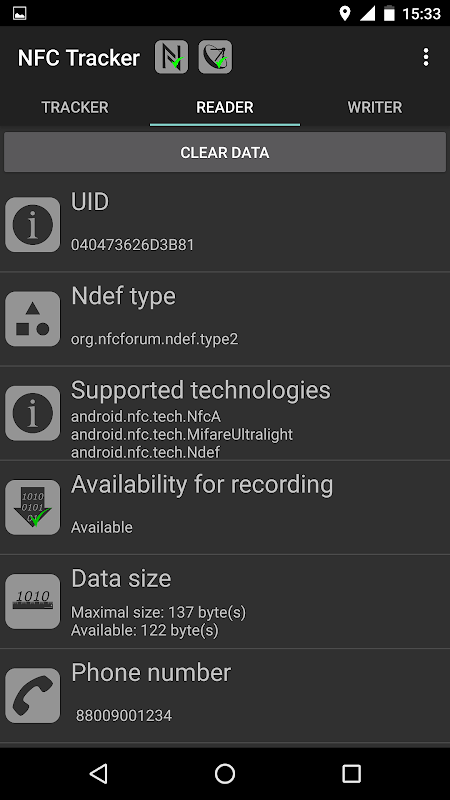Open the three-dot overflow menu
The width and height of the screenshot is (450, 800).
(426, 57)
